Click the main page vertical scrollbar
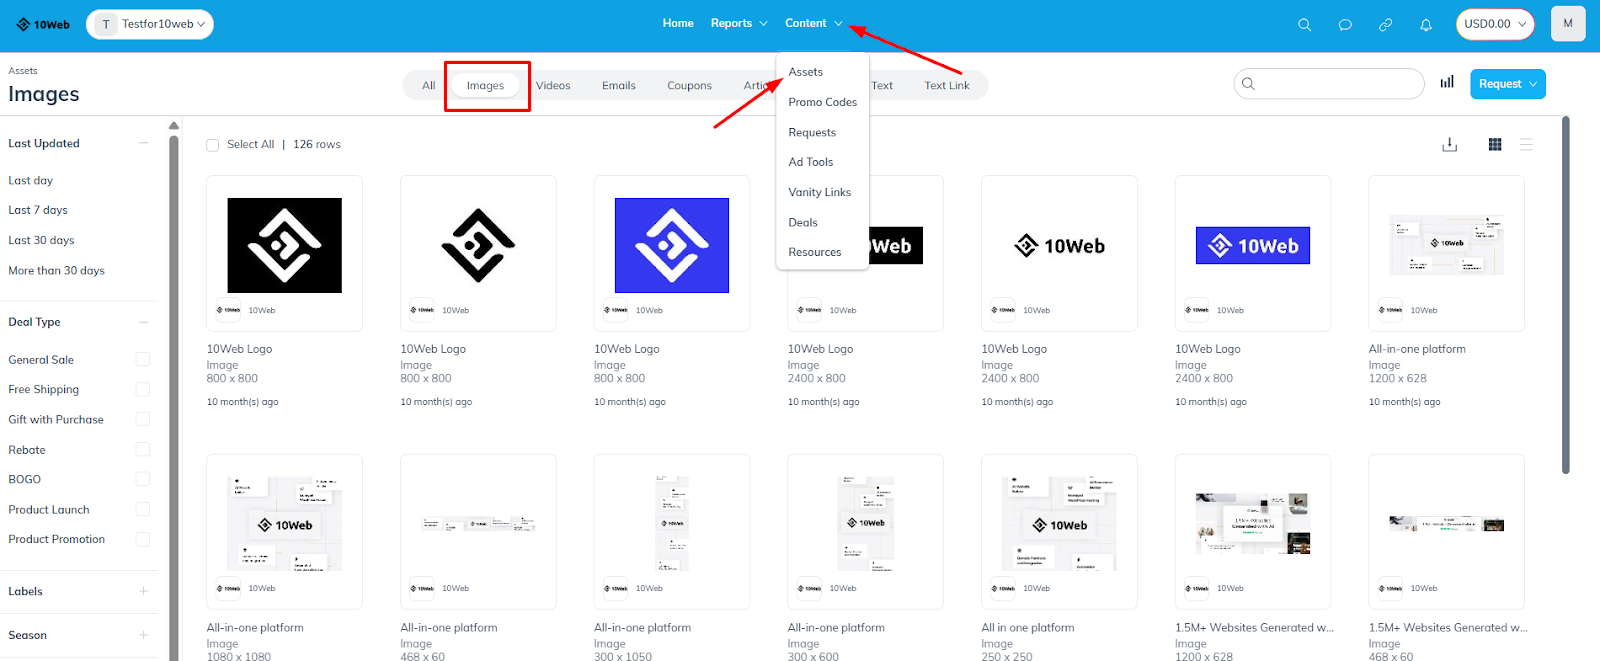The image size is (1600, 661). pos(1565,295)
